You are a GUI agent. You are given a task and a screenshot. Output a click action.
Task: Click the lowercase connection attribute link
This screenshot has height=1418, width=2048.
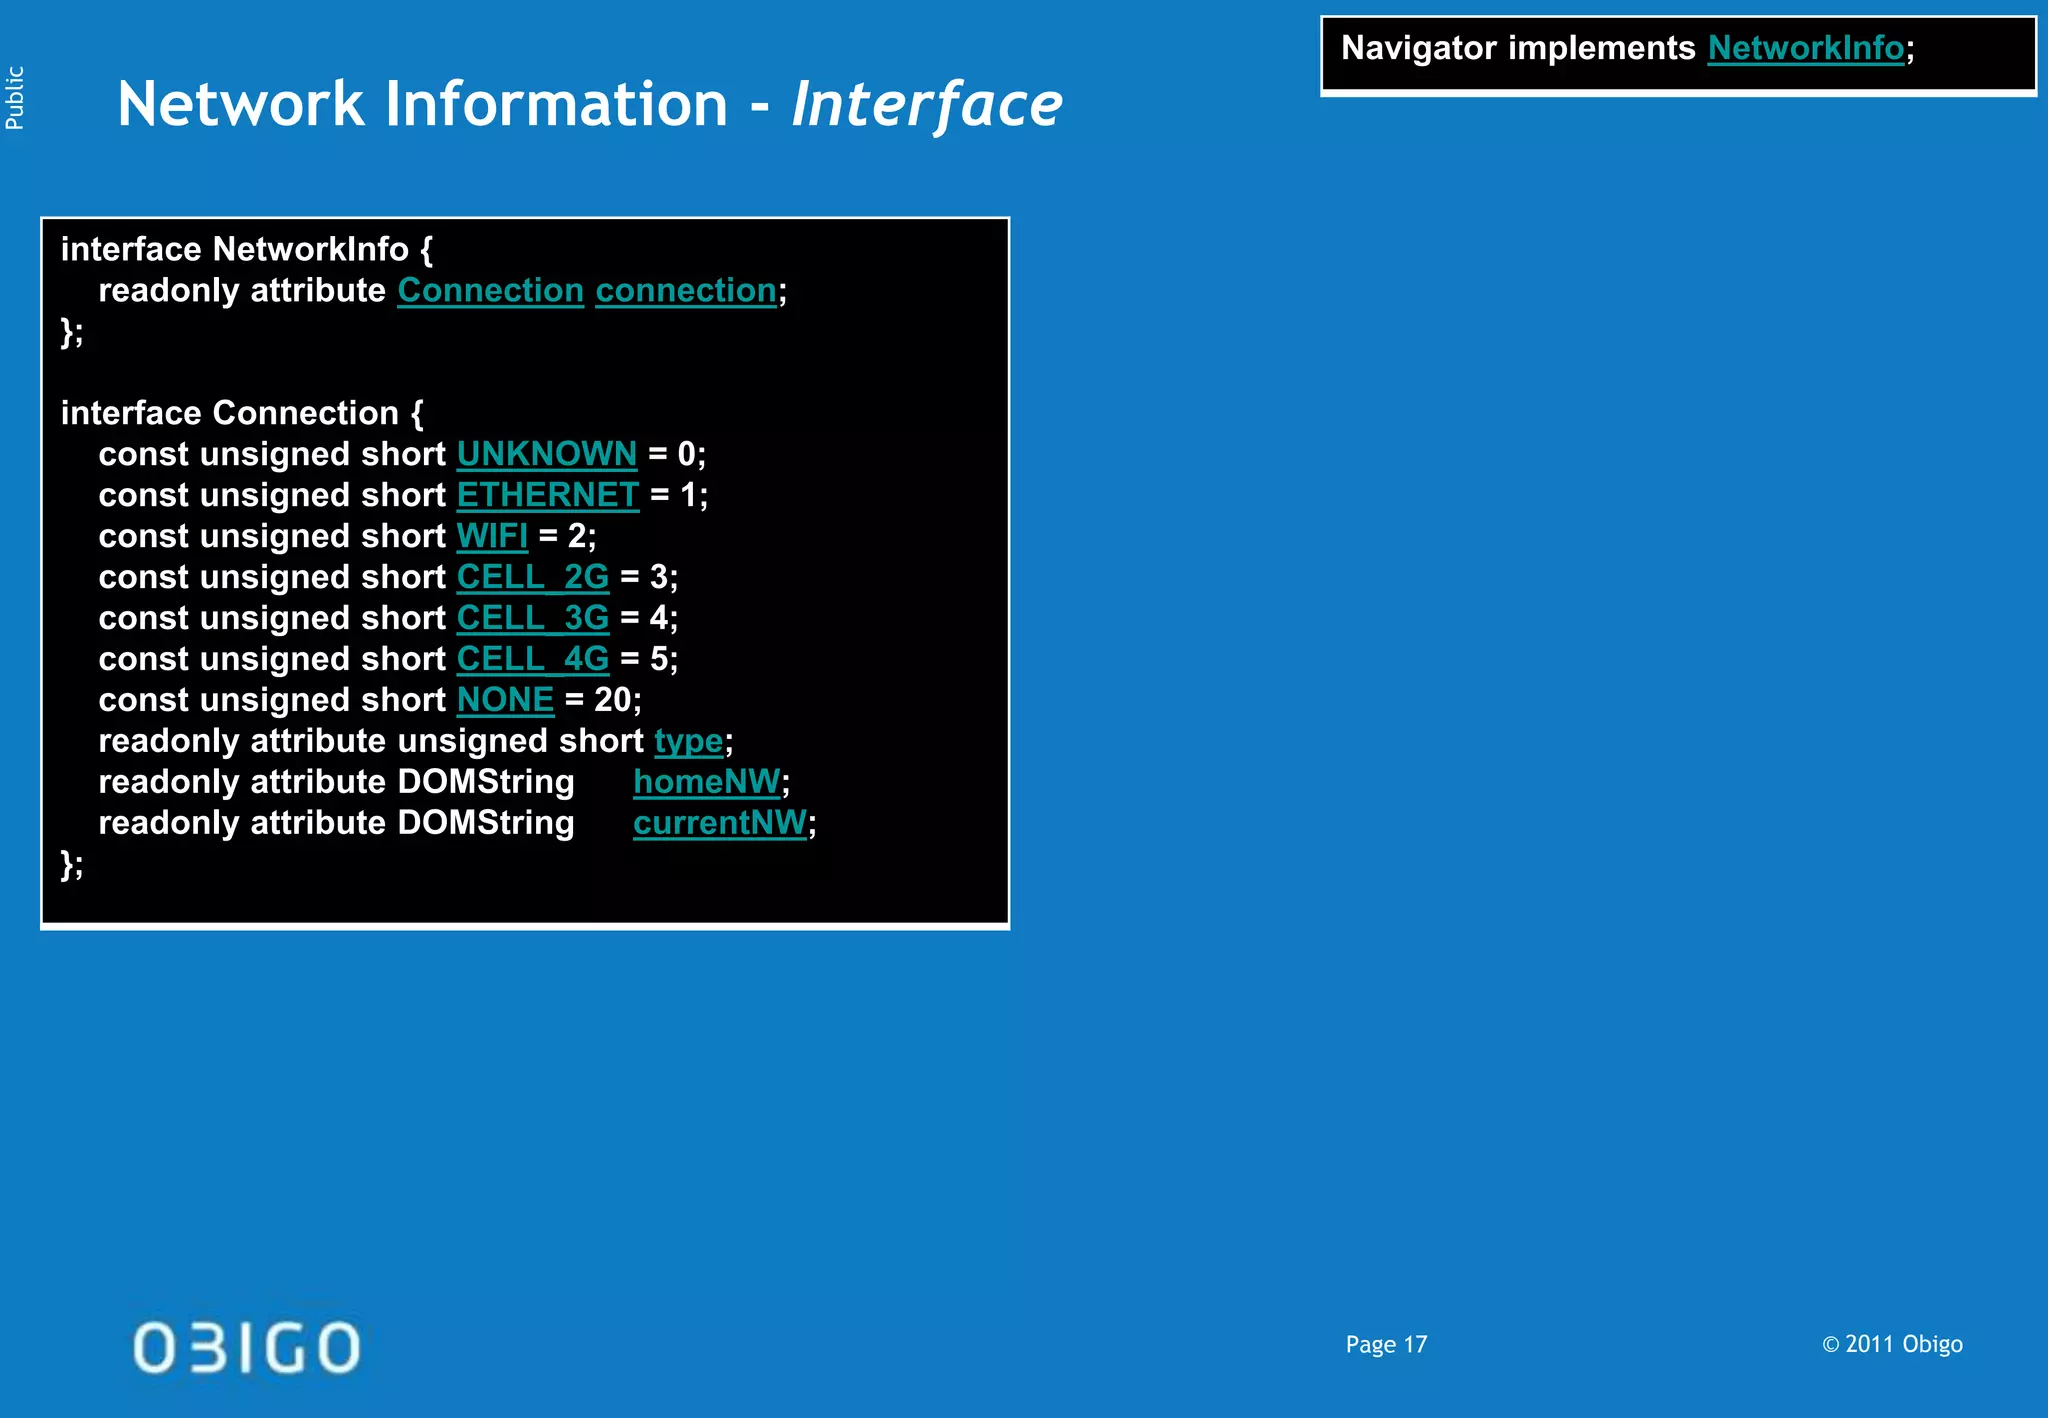tap(686, 290)
